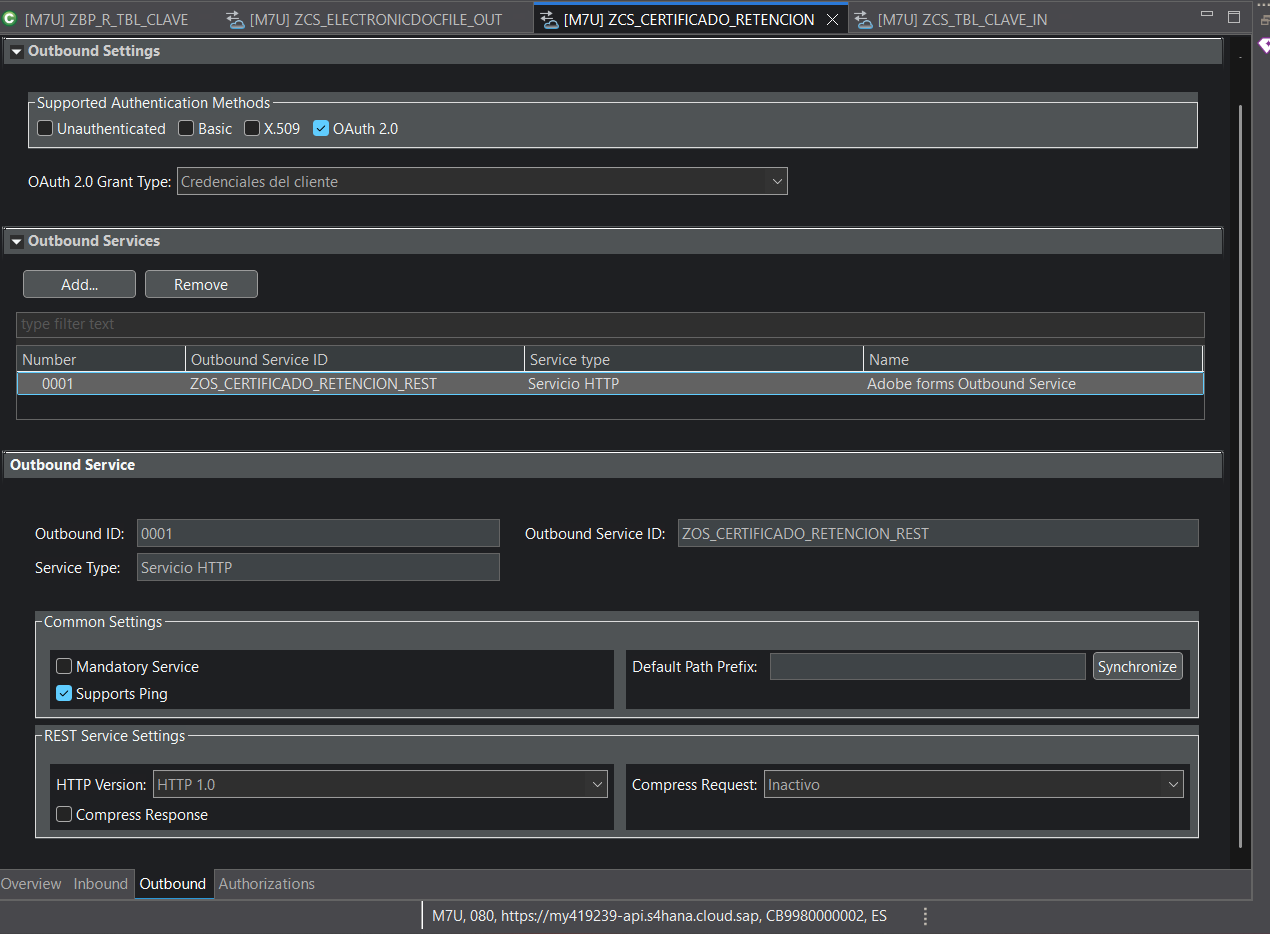Open the OAuth 2.0 Grant Type dropdown
This screenshot has width=1270, height=934.
pyautogui.click(x=482, y=182)
